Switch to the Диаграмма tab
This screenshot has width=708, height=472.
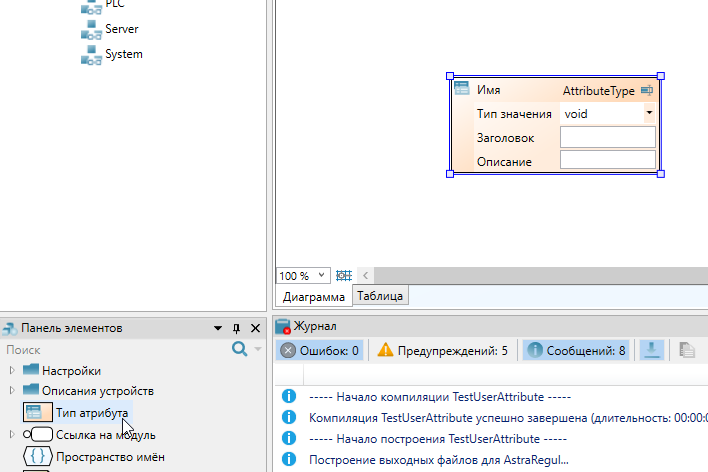(x=312, y=297)
